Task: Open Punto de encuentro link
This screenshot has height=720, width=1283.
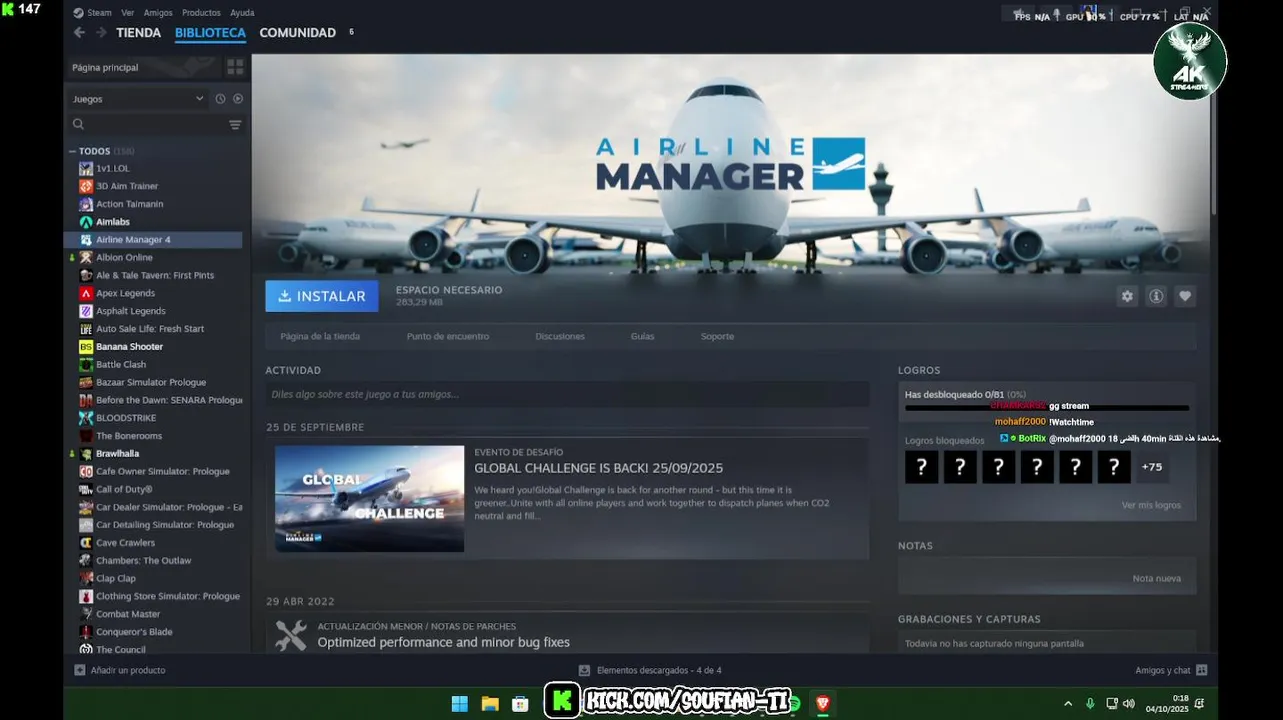Action: 448,336
